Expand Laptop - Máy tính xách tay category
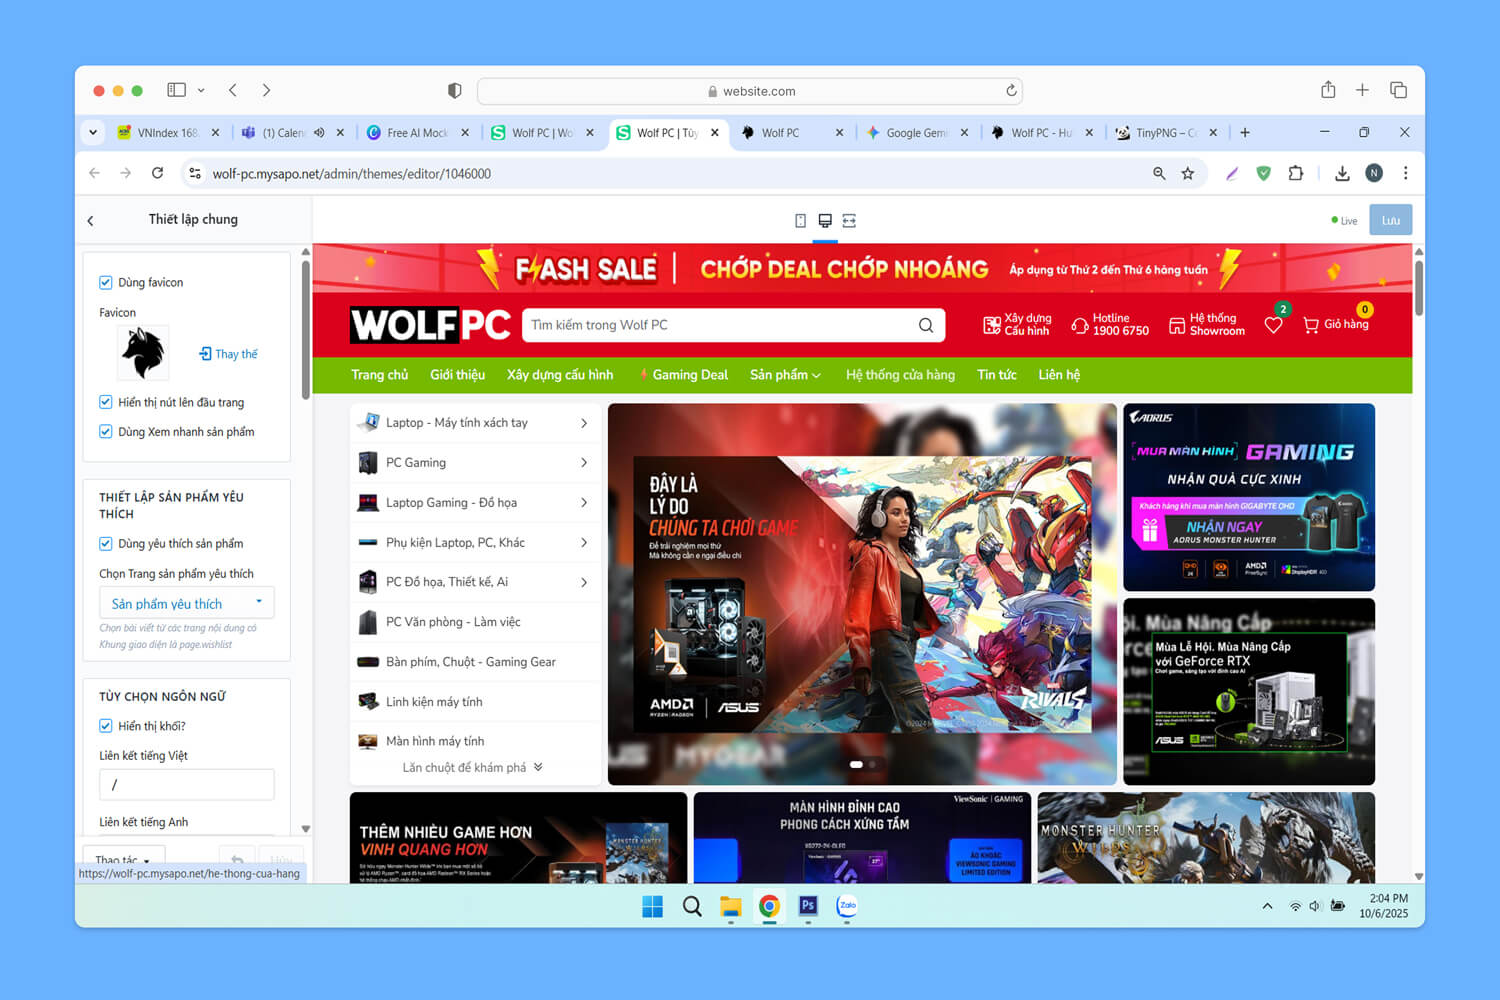This screenshot has width=1500, height=1000. pos(584,423)
